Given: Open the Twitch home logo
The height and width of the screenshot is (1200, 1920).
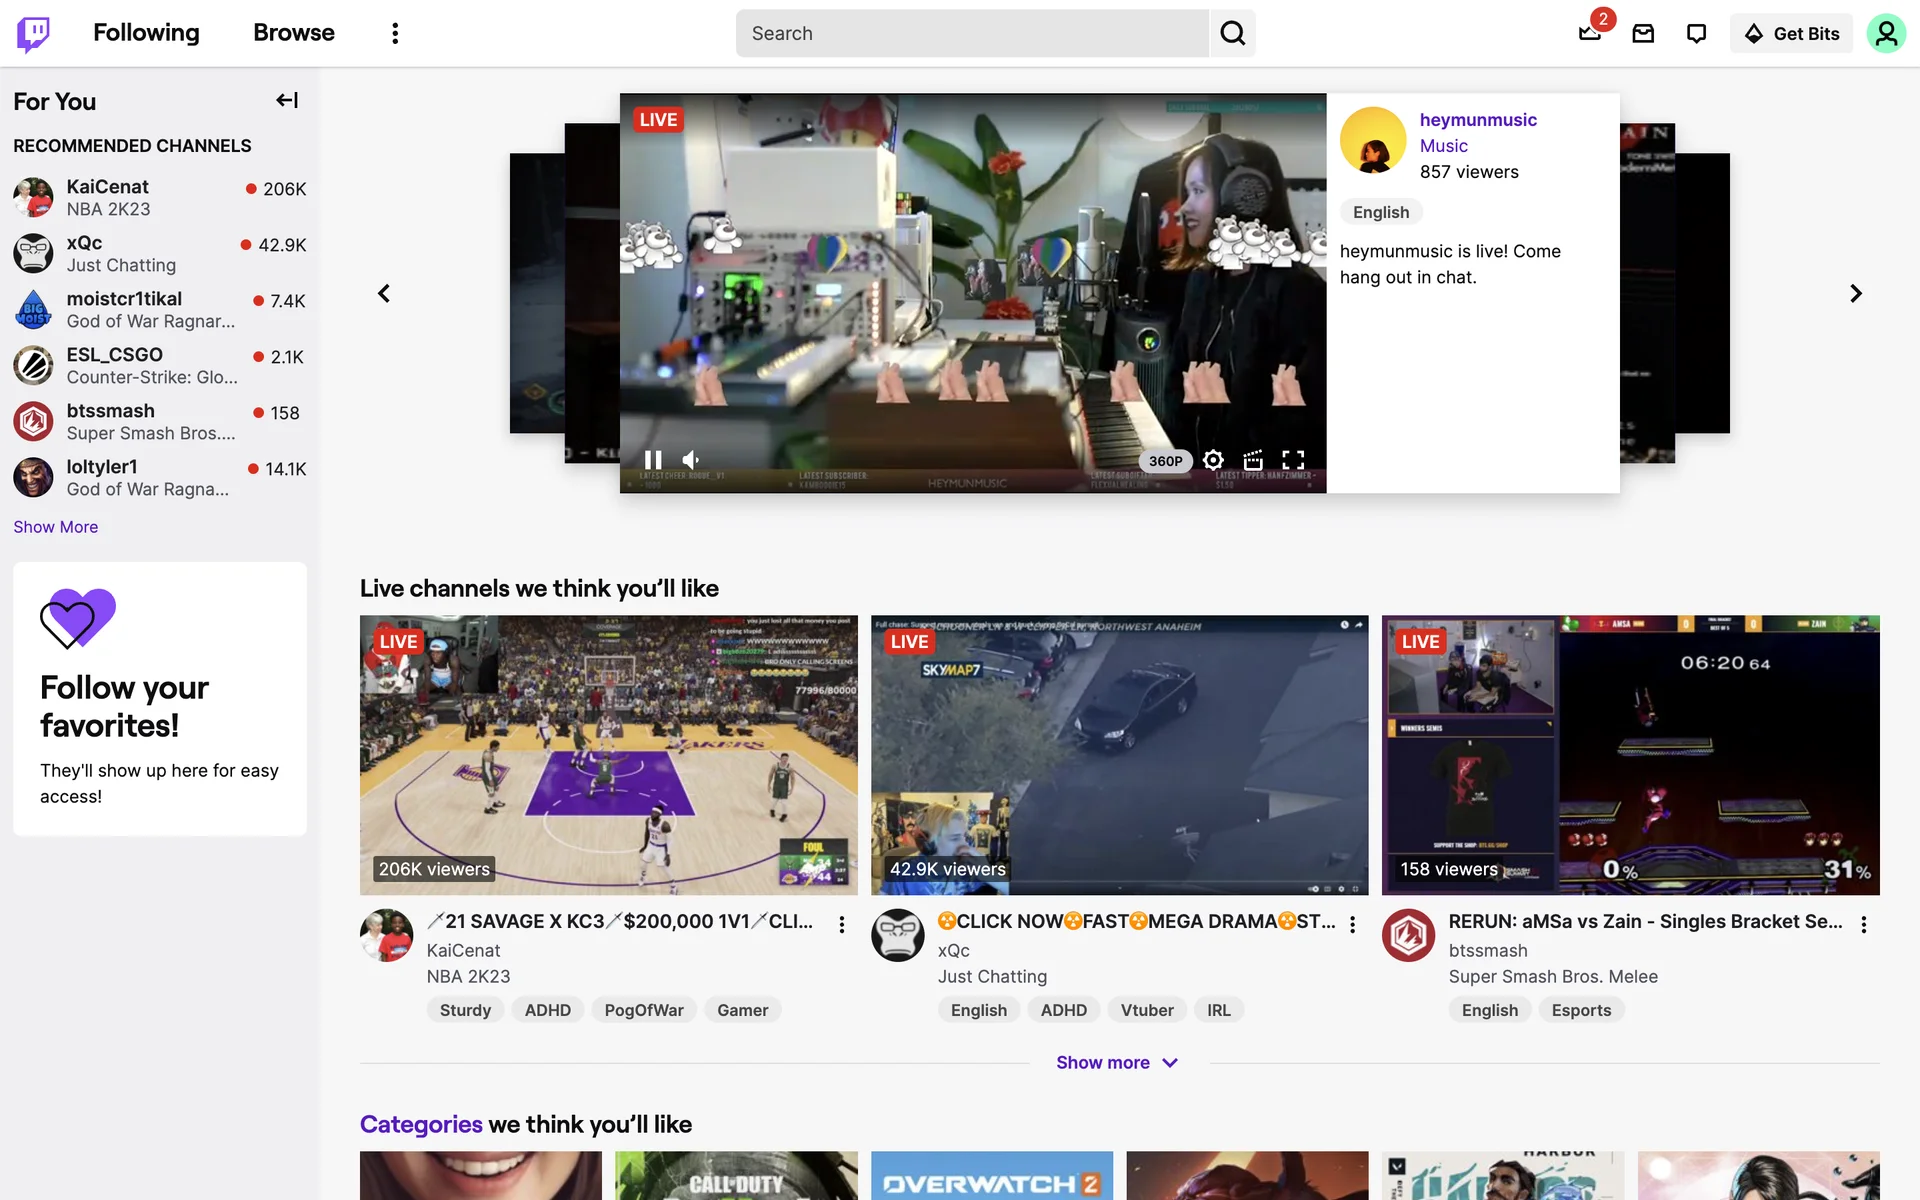Looking at the screenshot, I should point(33,33).
